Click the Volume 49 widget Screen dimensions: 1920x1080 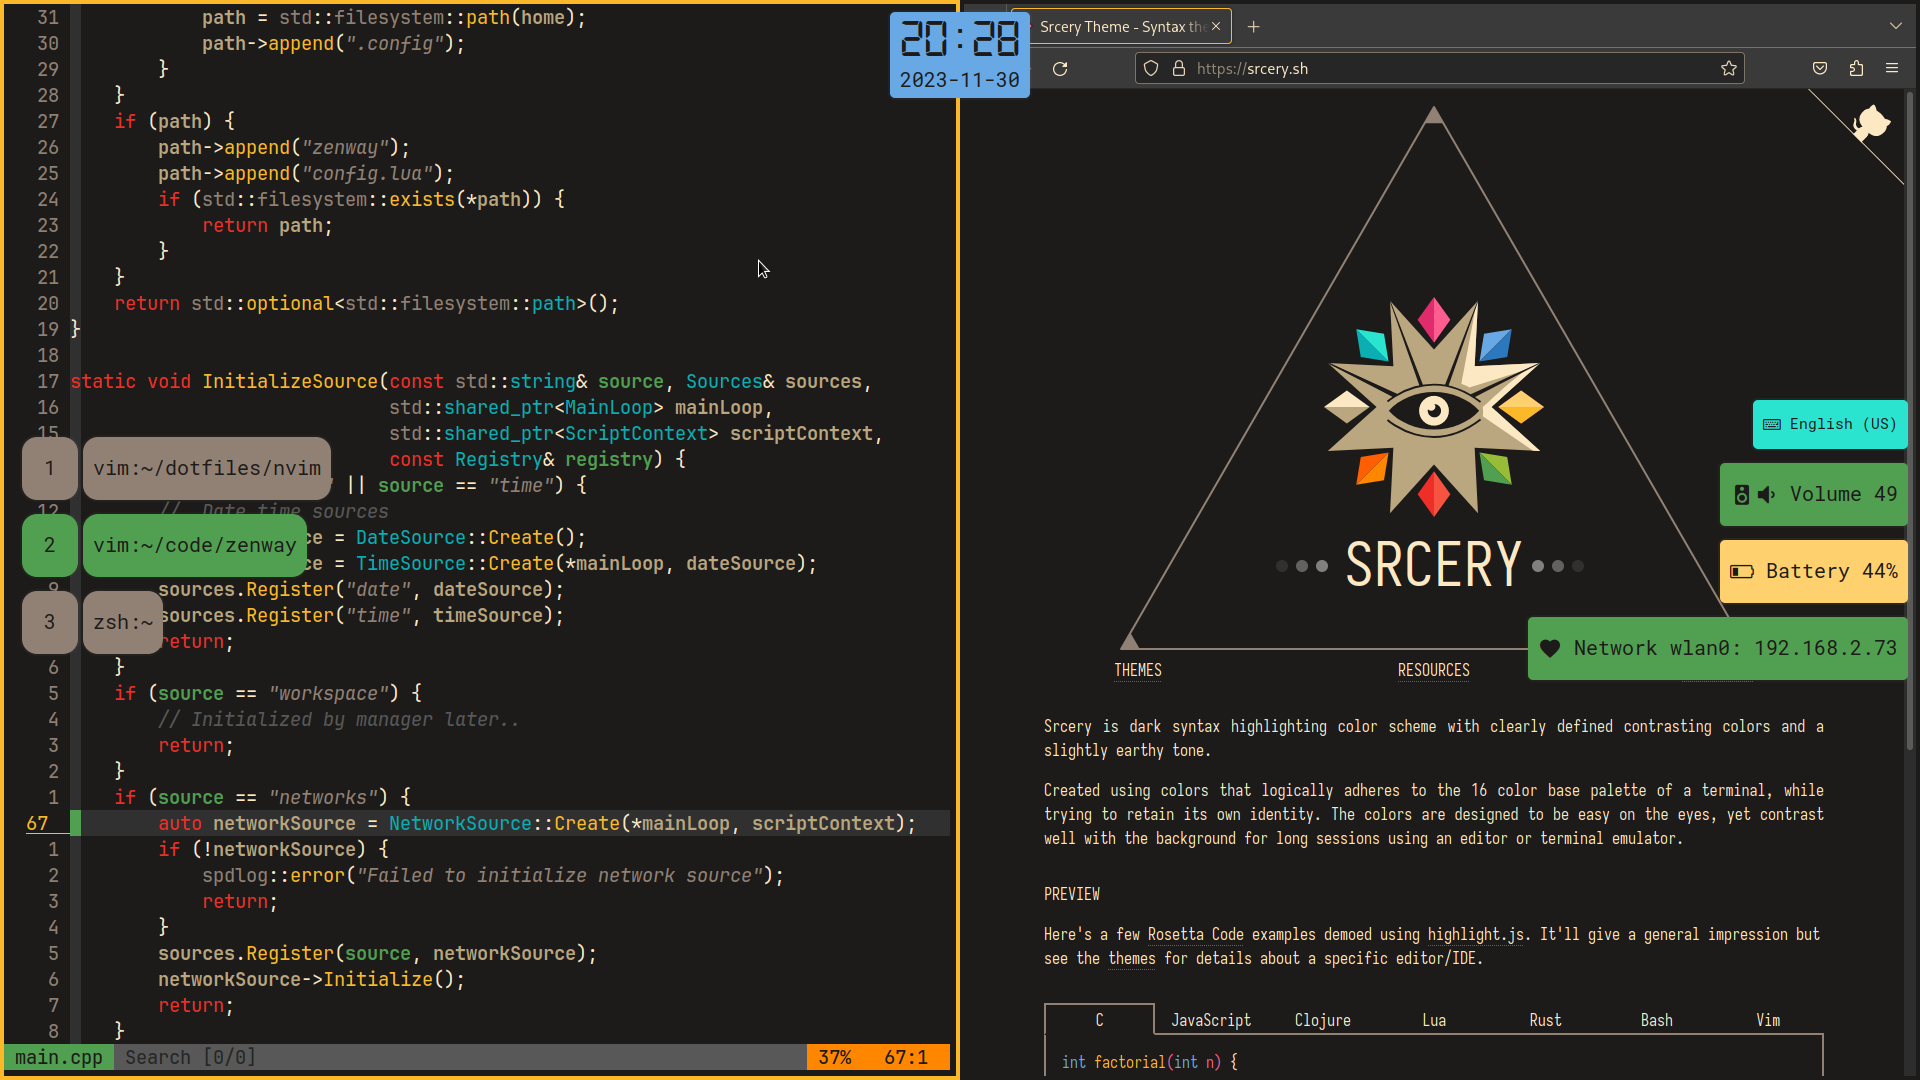(1814, 494)
